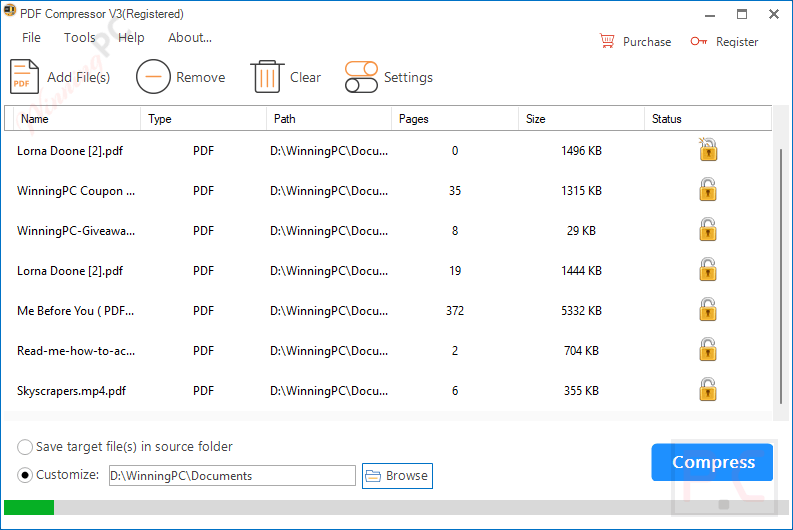
Task: Click the Register key icon
Action: click(x=698, y=41)
